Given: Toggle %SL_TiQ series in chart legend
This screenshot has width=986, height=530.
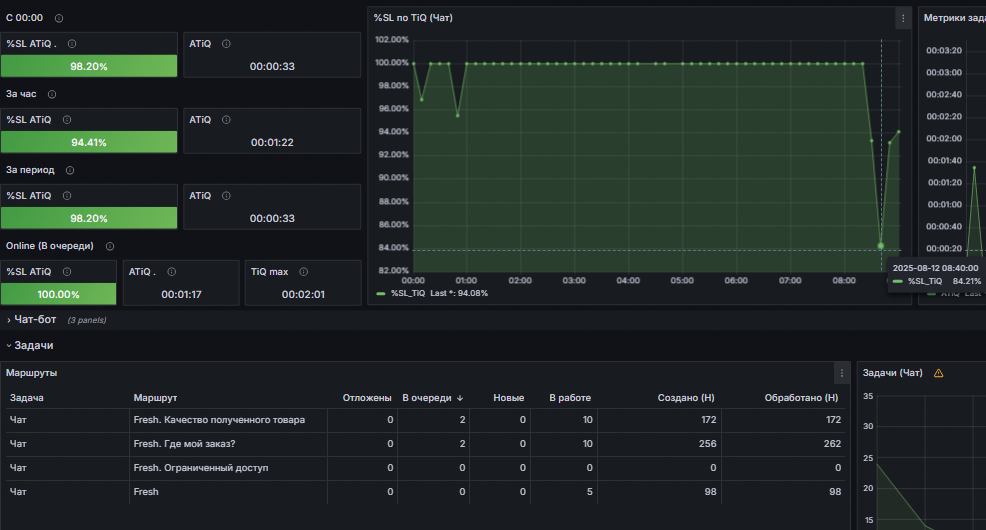Looking at the screenshot, I should [408, 294].
